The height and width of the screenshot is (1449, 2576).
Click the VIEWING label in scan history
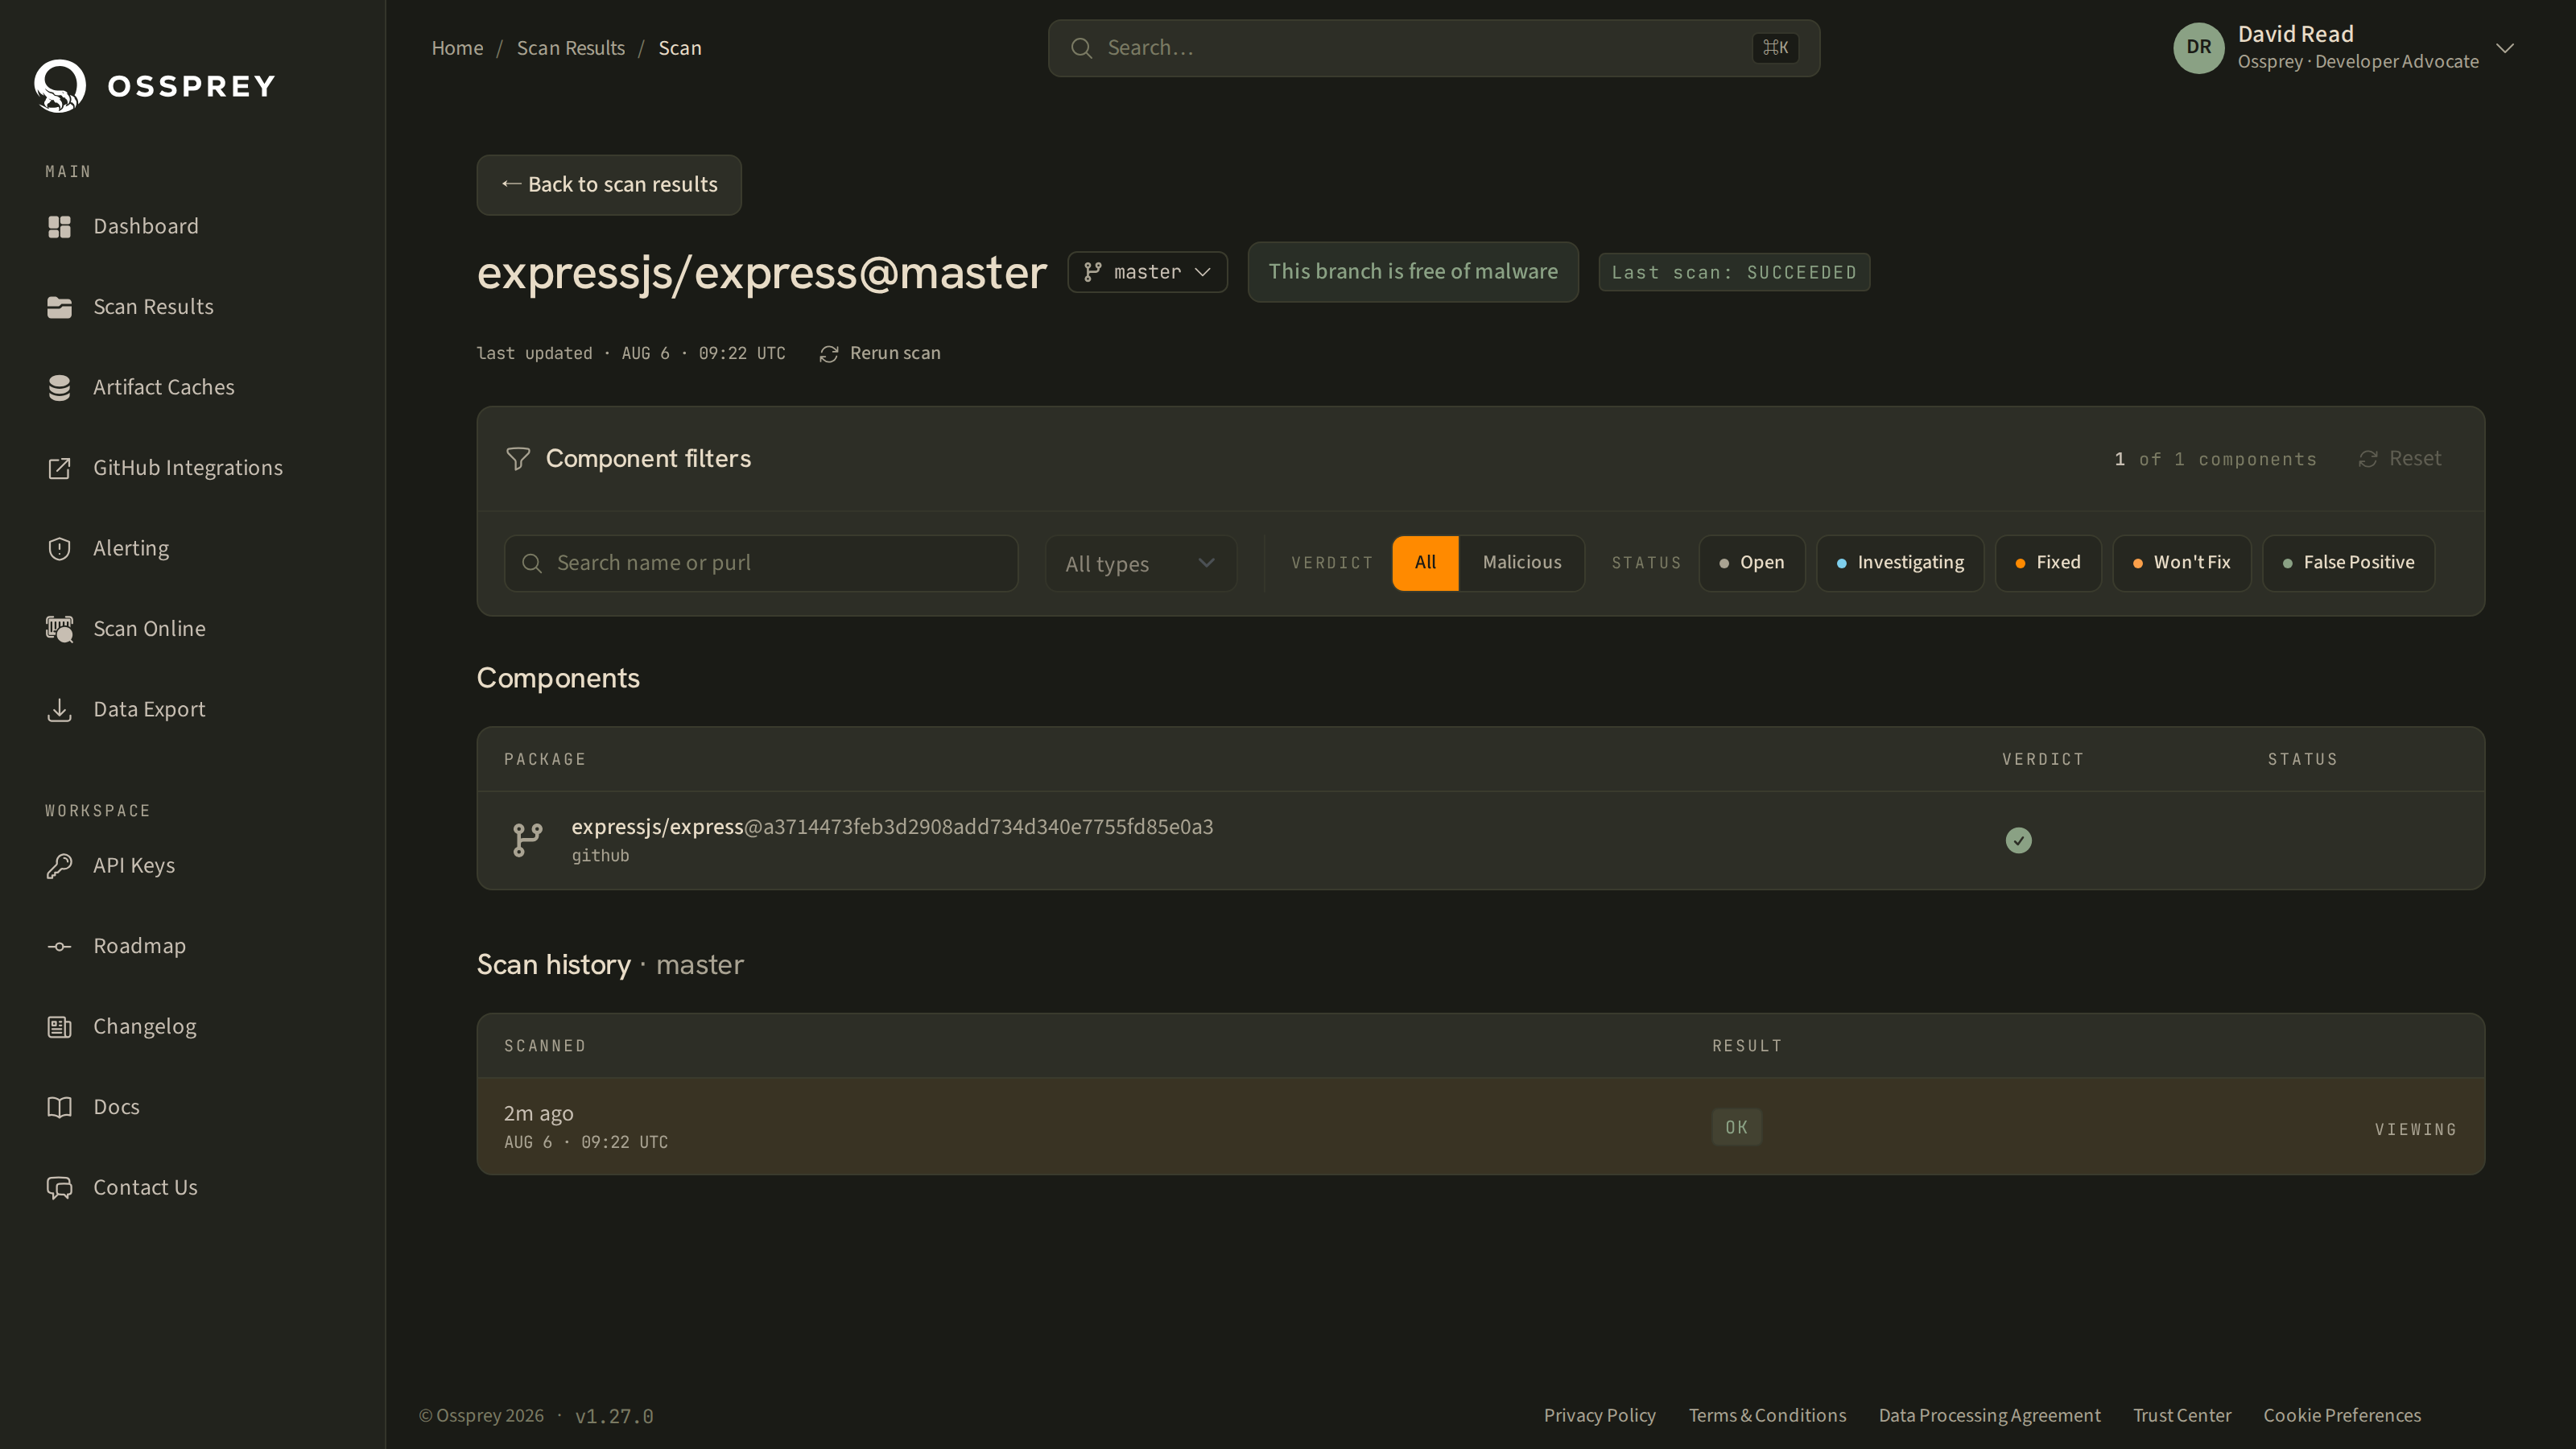[2415, 1129]
